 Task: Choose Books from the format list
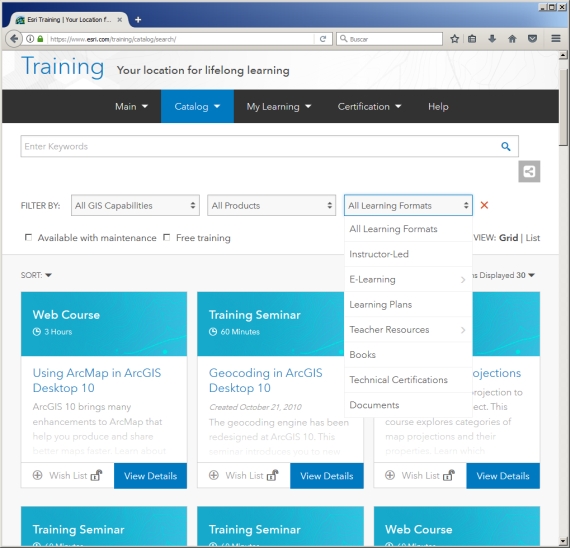tap(408, 355)
